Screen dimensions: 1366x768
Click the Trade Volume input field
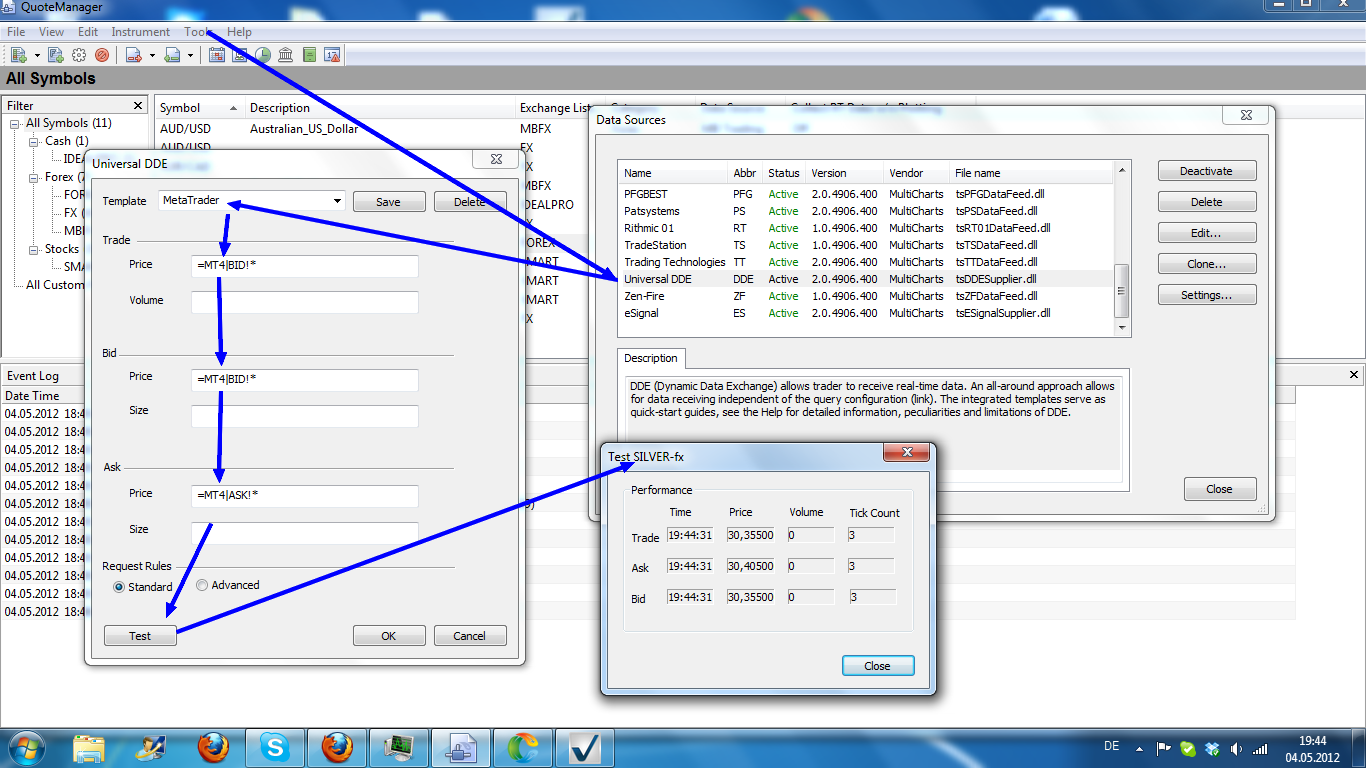click(x=304, y=302)
